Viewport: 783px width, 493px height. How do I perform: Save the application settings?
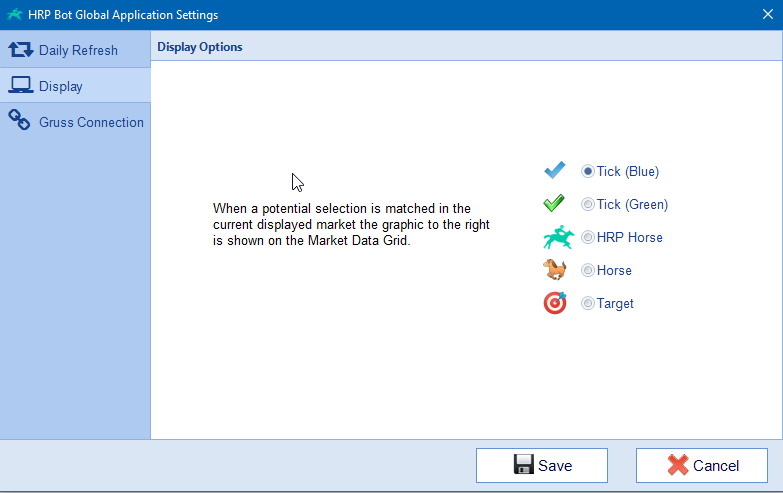point(542,465)
